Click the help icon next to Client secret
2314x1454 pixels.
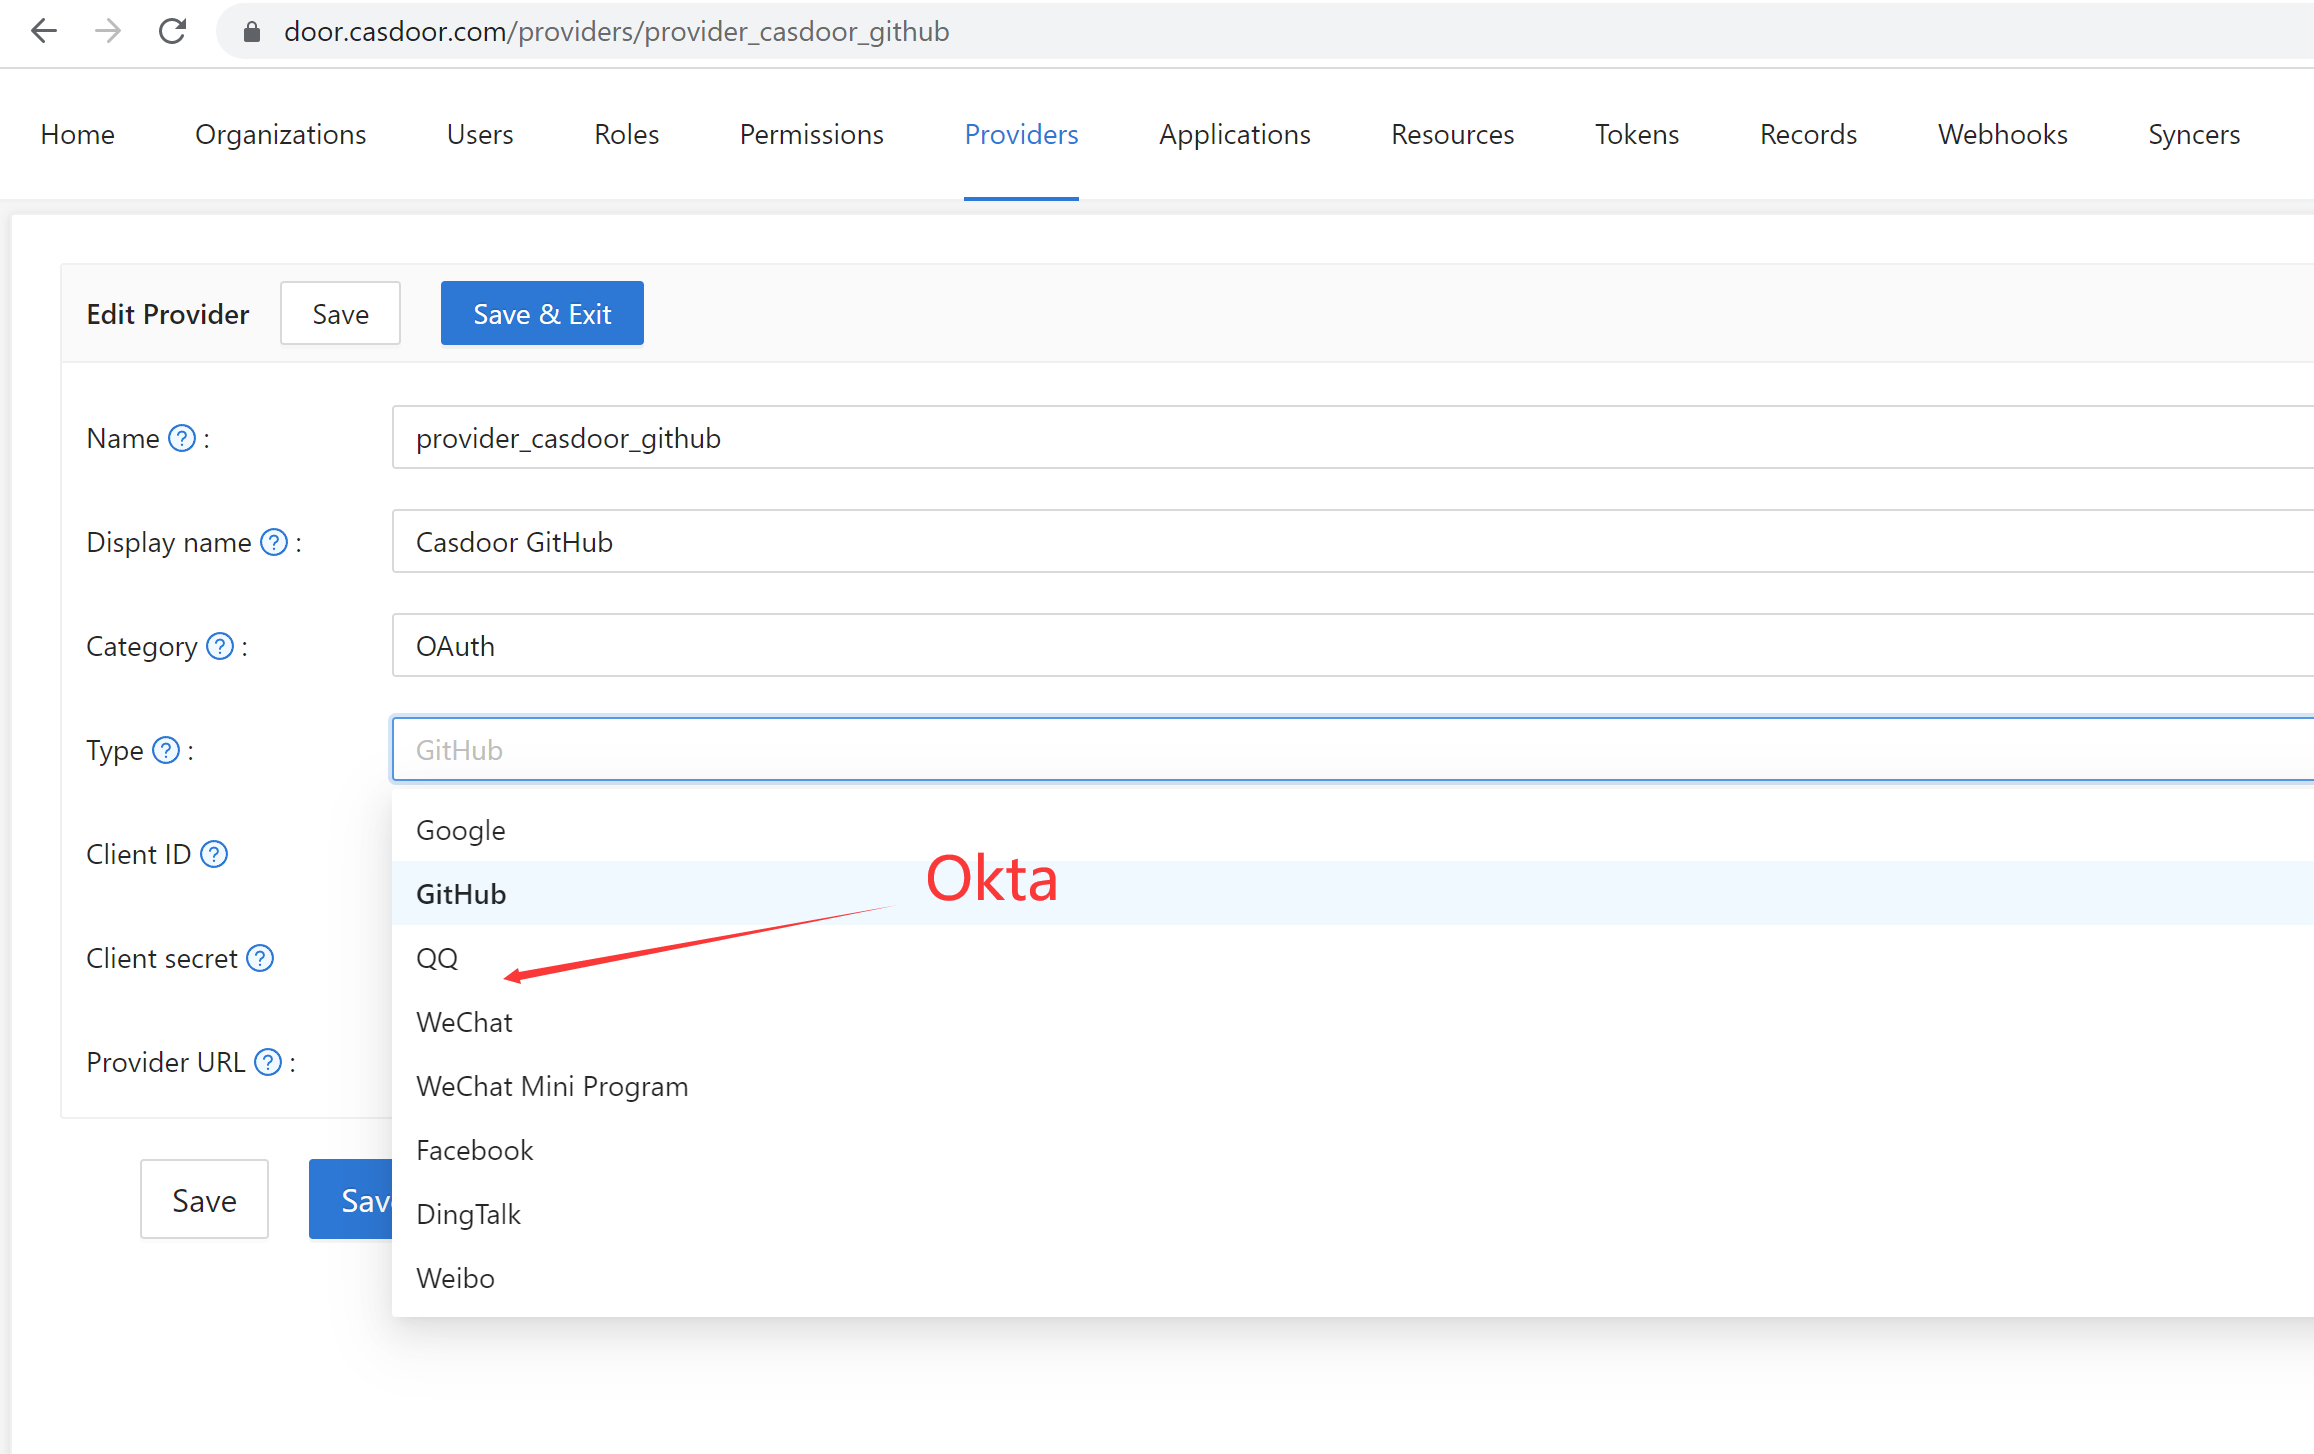pyautogui.click(x=260, y=958)
